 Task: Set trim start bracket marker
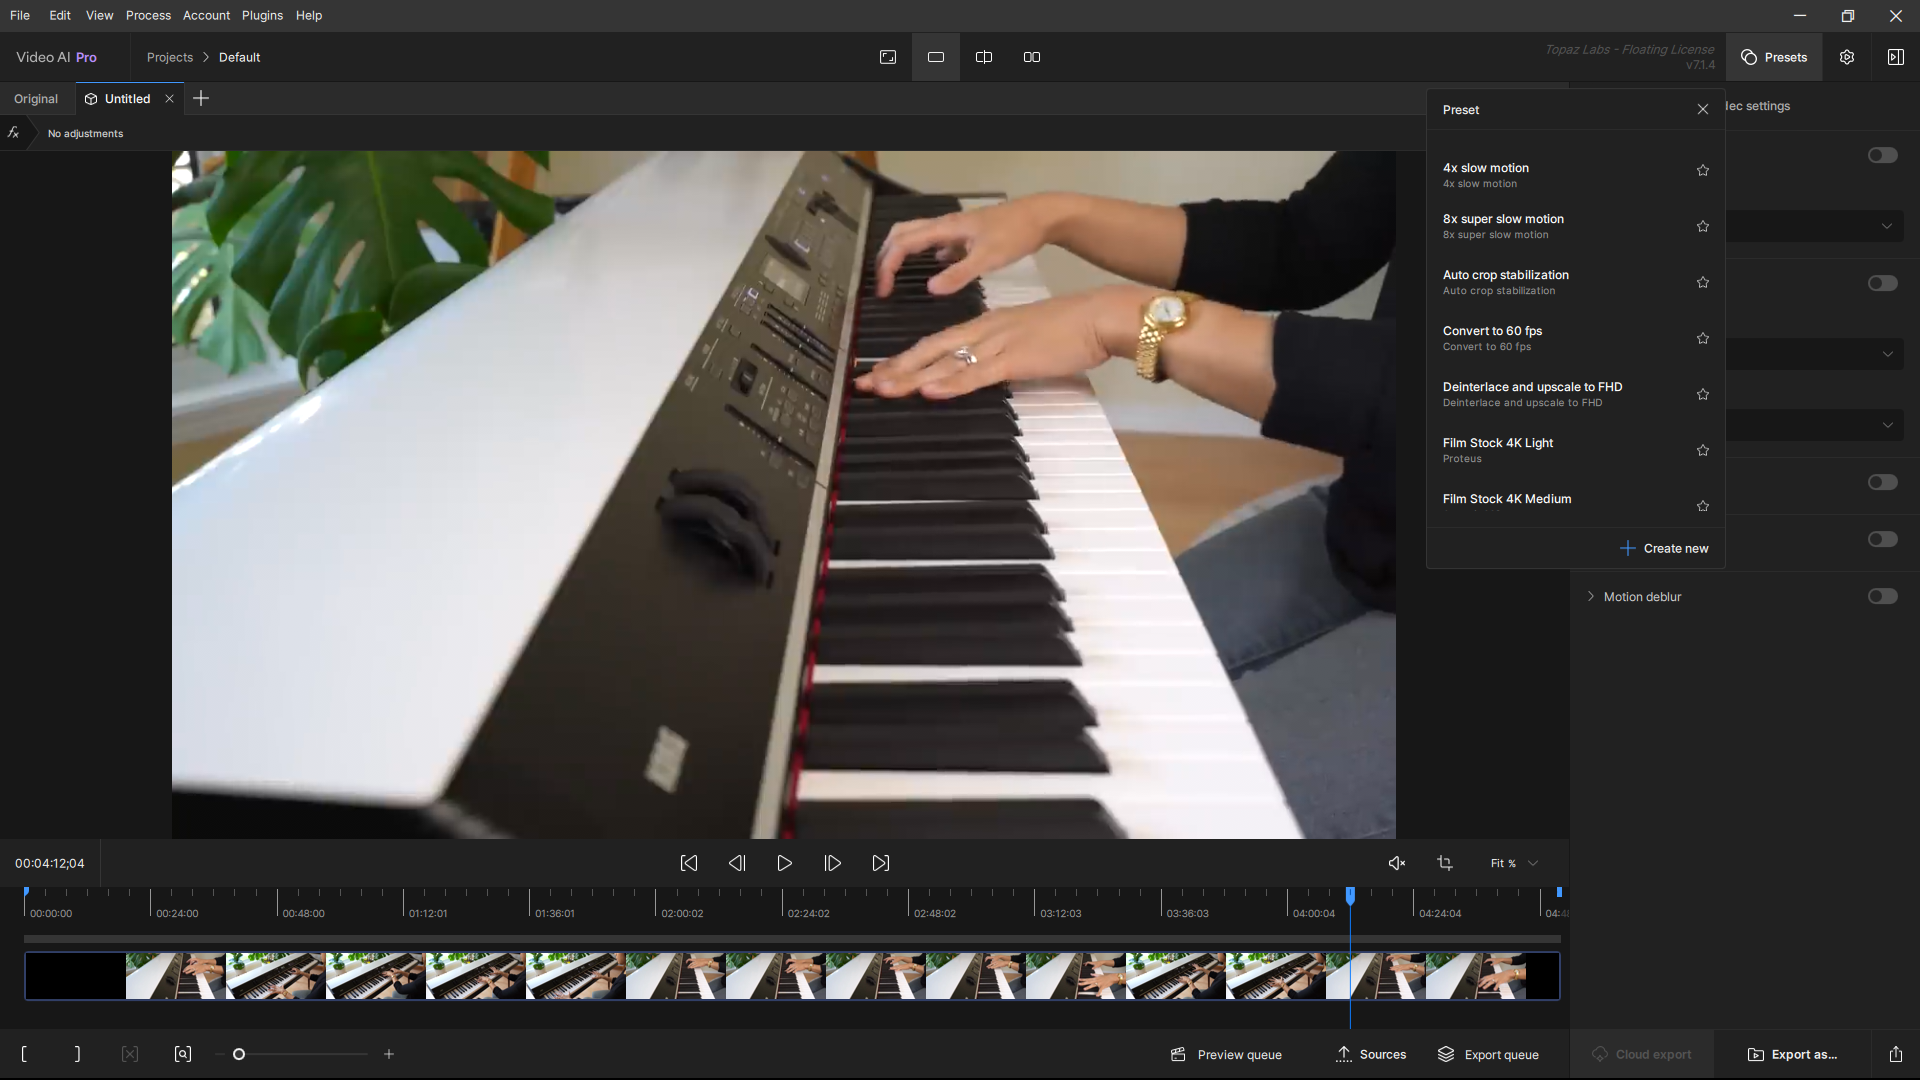[24, 1054]
